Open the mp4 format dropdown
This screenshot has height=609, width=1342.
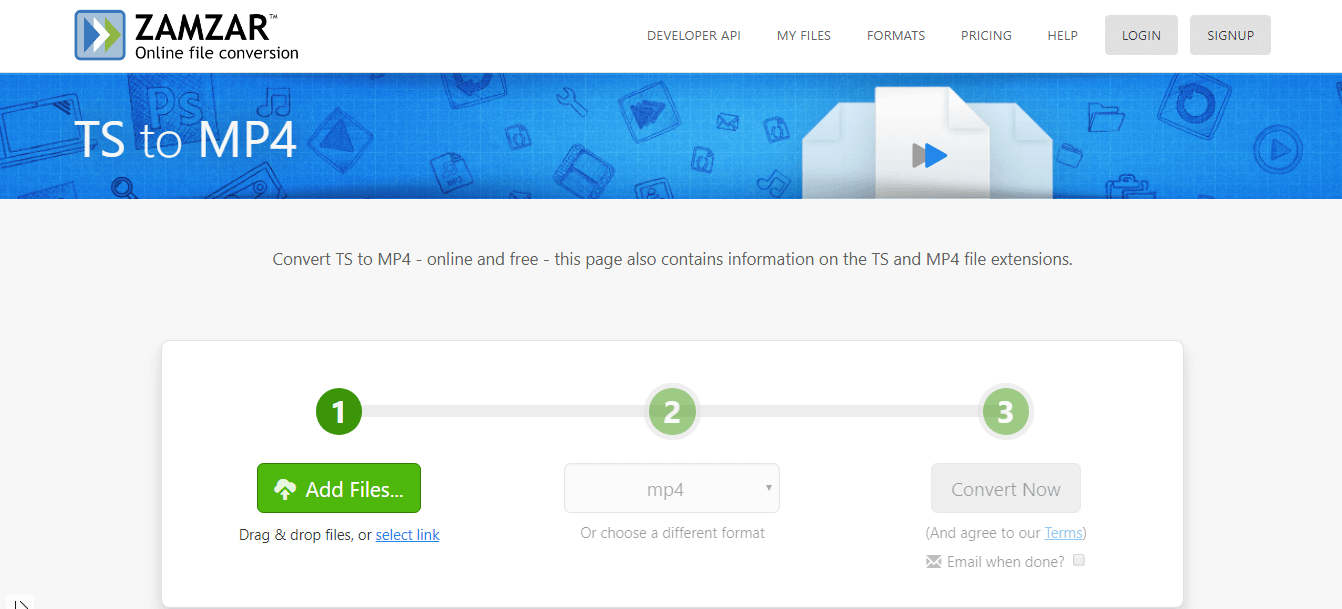(671, 489)
